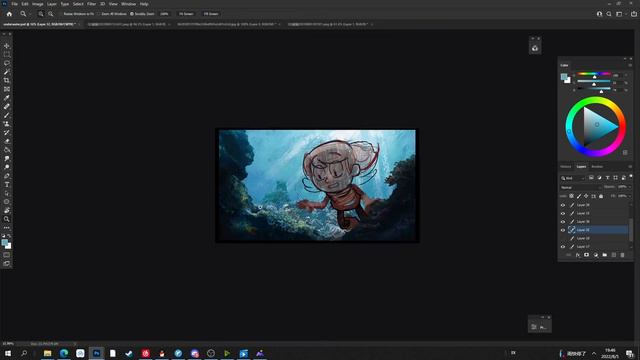Add a layer mask
The image size is (640, 360).
point(587,255)
